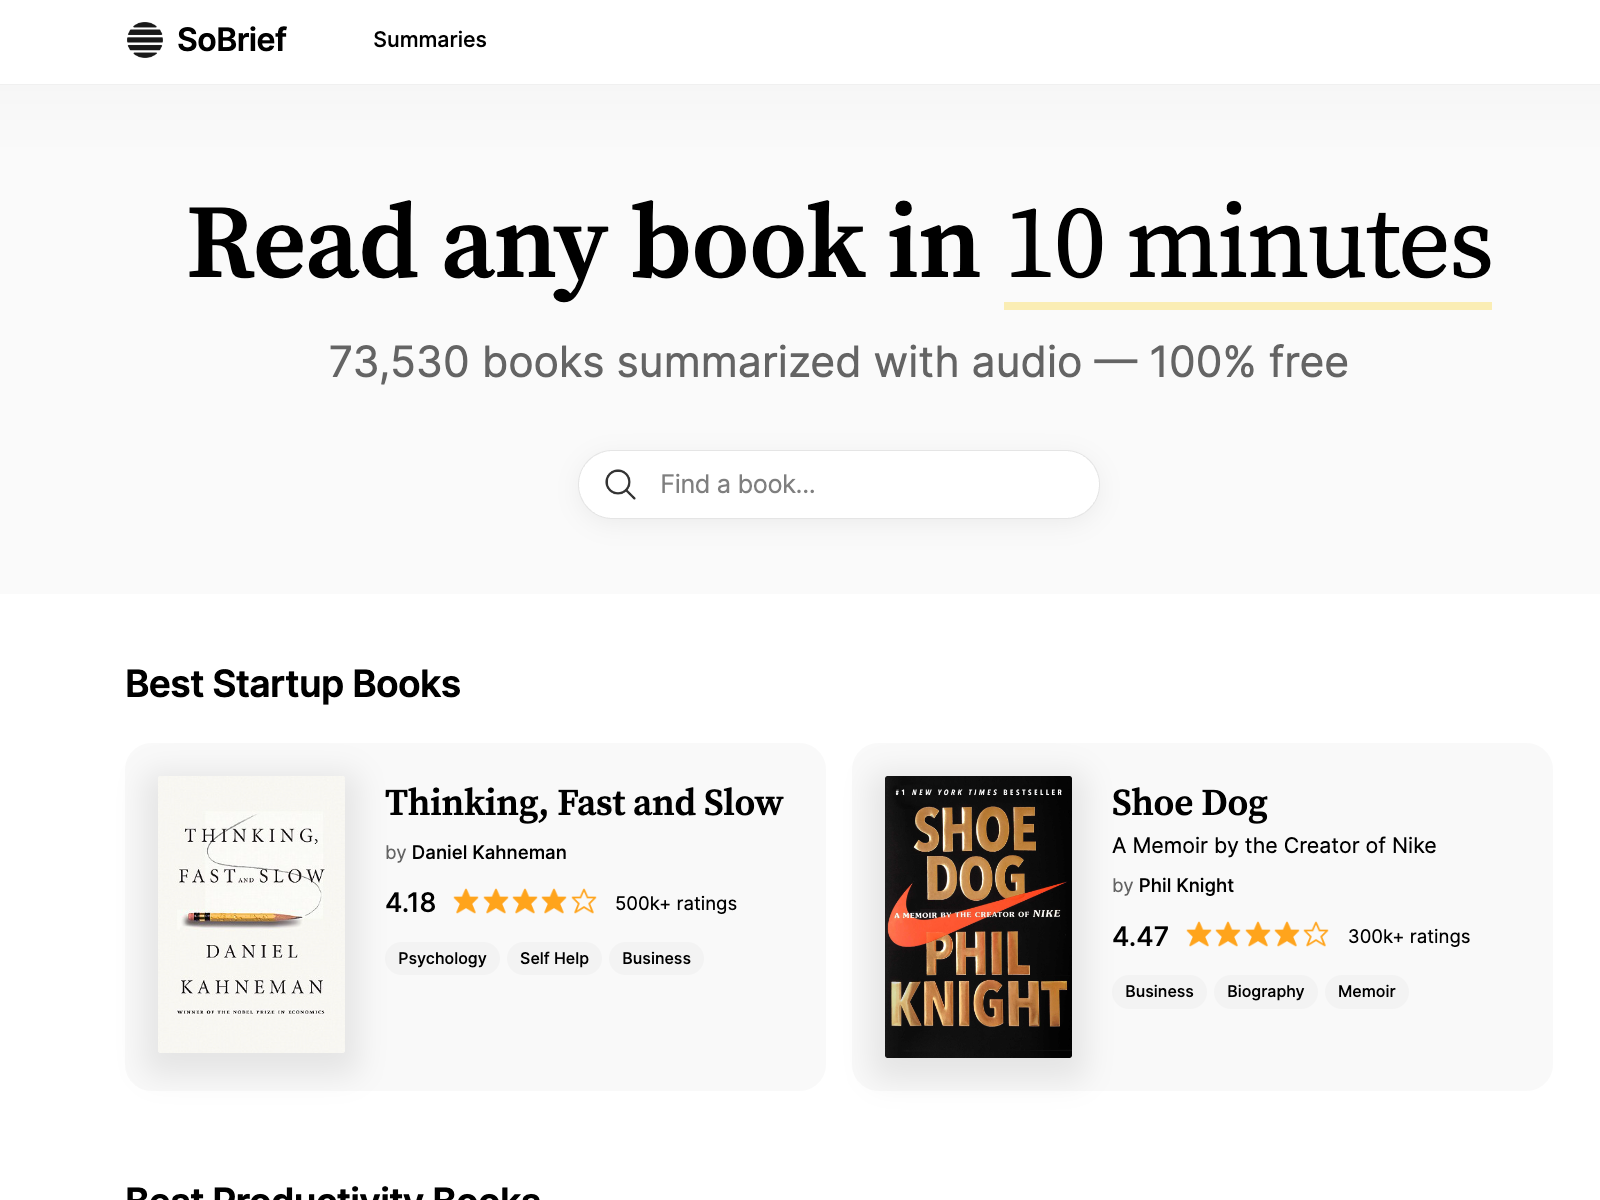1600x1200 pixels.
Task: Open the Thinking, Fast and Slow summary
Action: 584,802
